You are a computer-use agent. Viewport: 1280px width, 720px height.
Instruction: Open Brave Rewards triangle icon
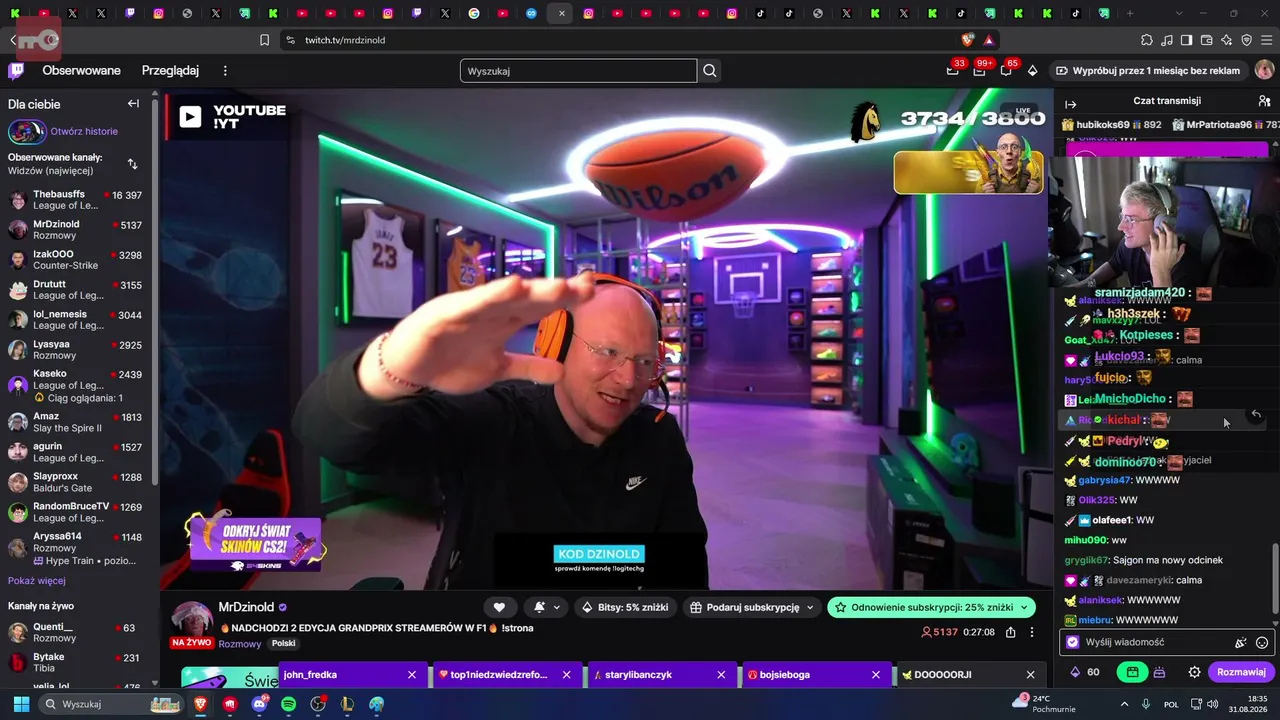[989, 40]
